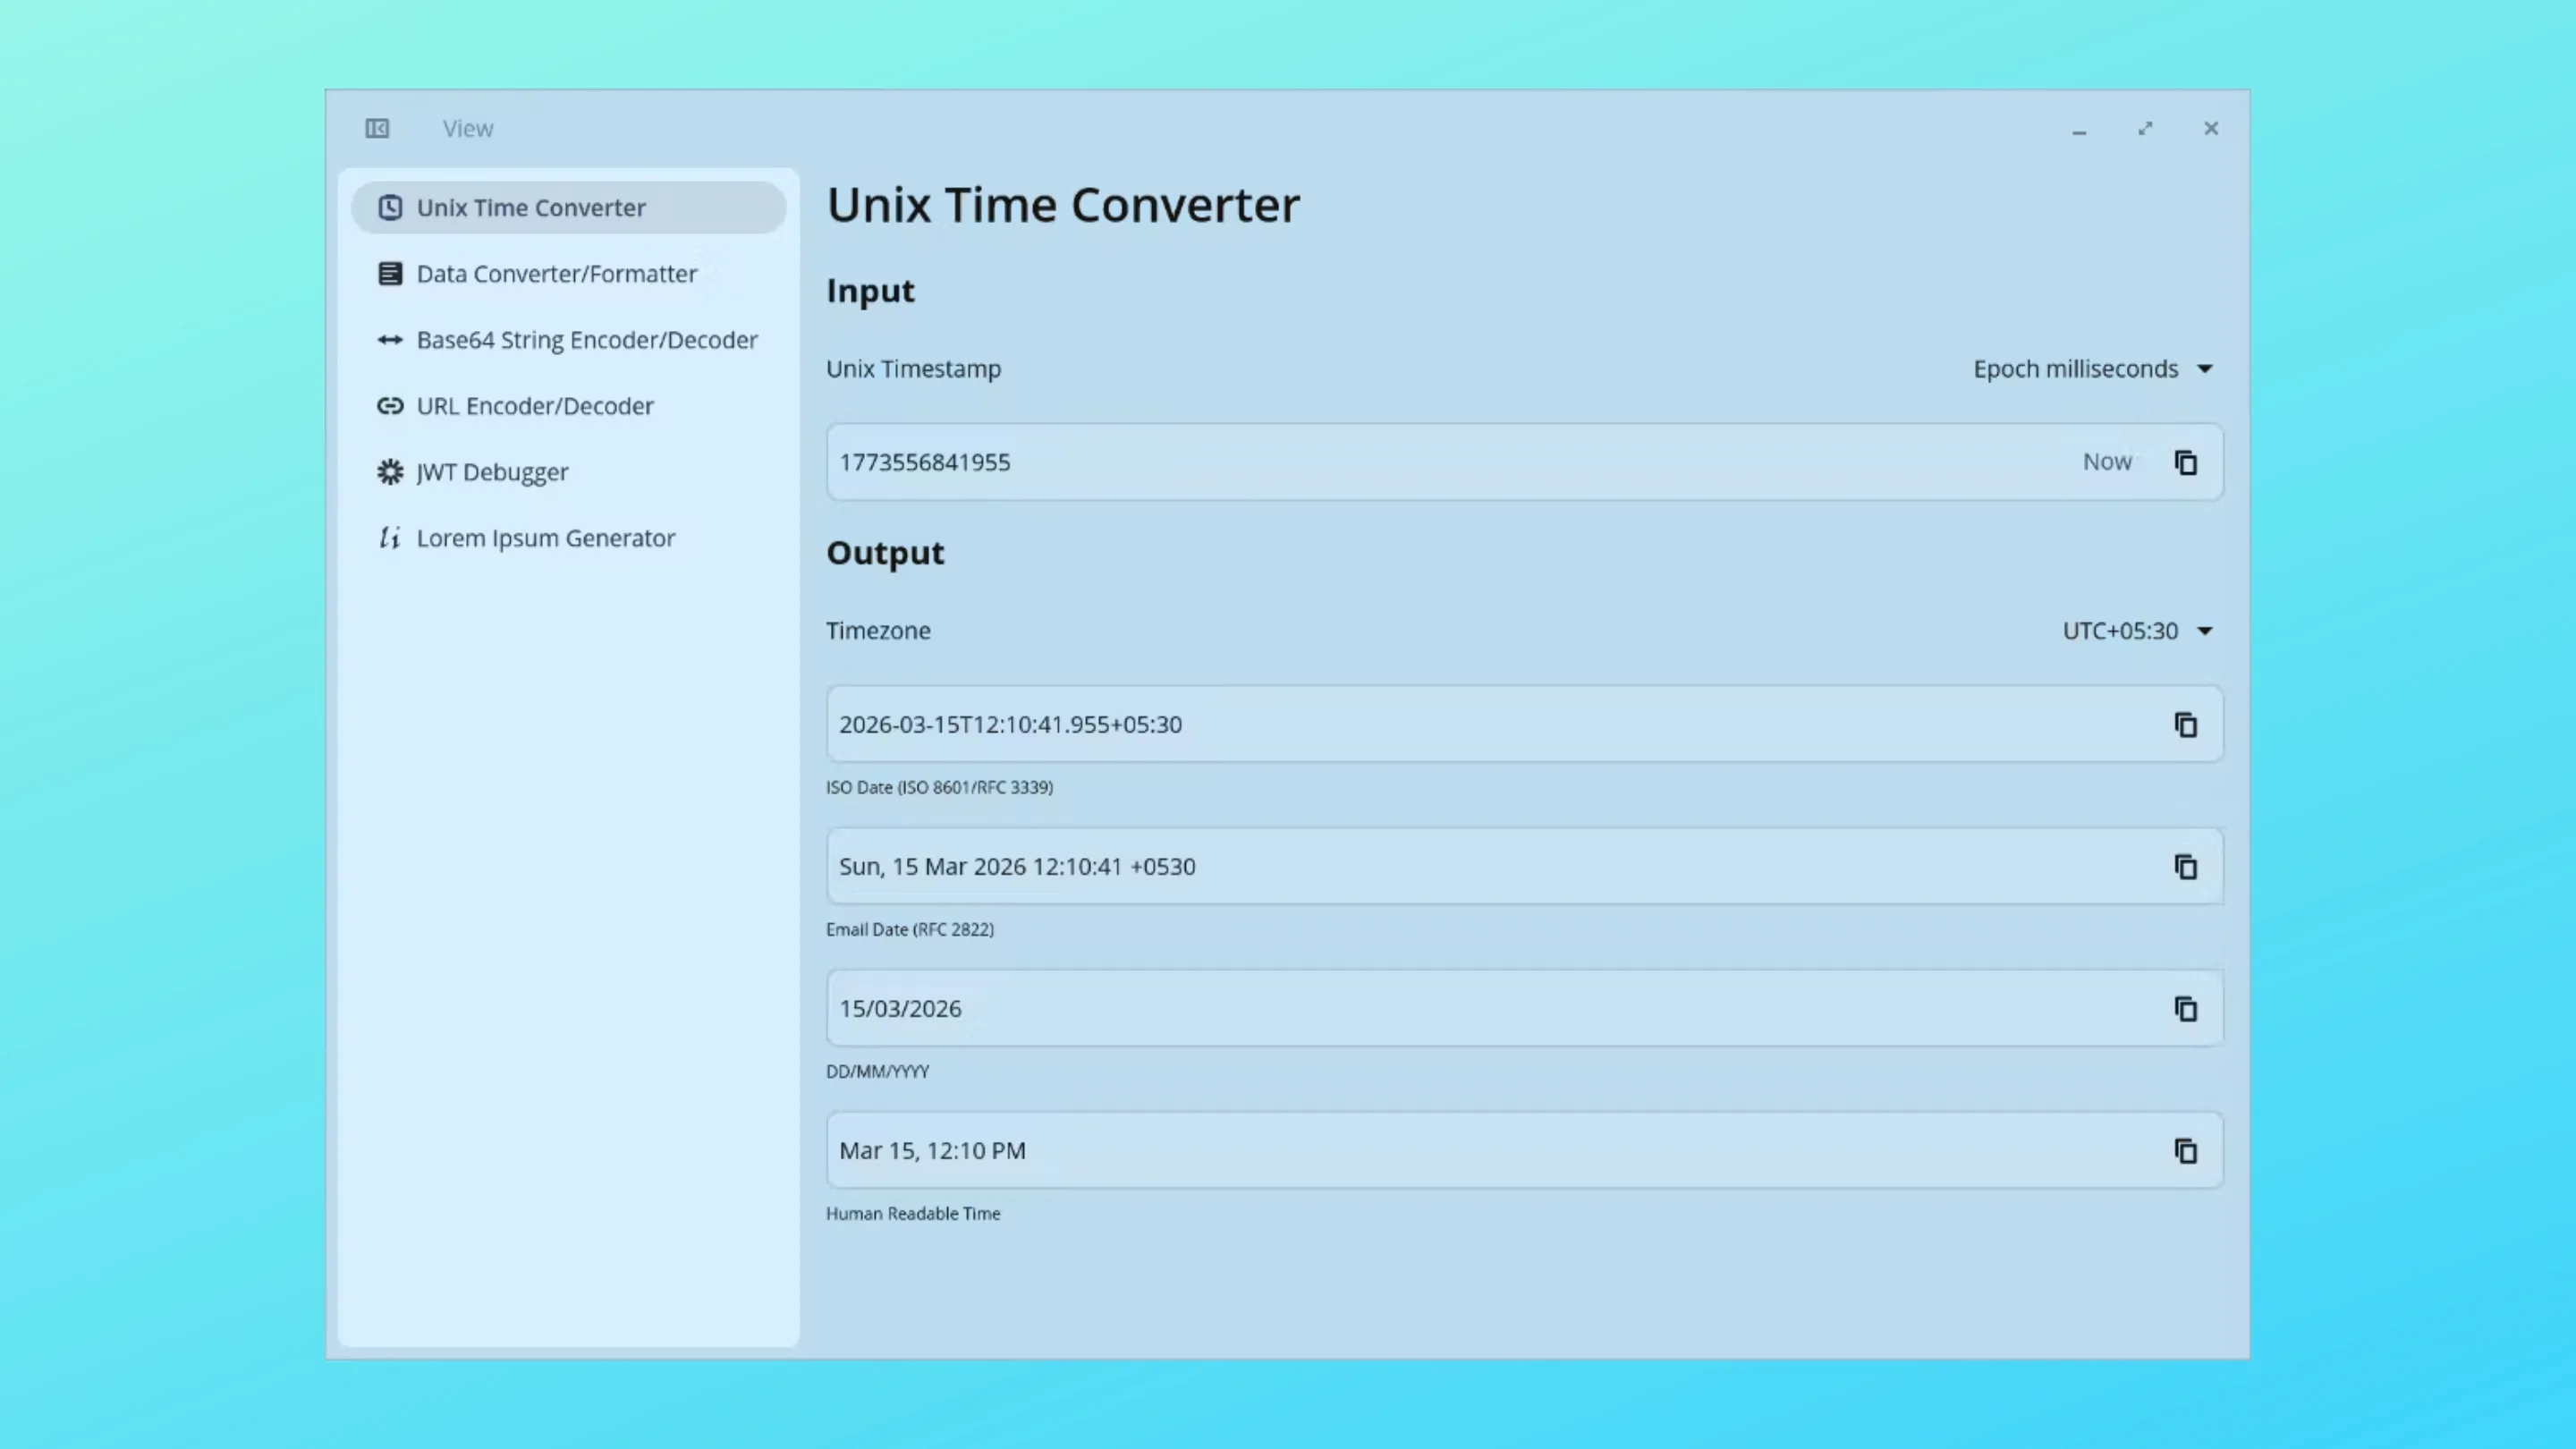Screen dimensions: 2576x1449
Task: Click the app logo in the titlebar
Action: (x=377, y=128)
